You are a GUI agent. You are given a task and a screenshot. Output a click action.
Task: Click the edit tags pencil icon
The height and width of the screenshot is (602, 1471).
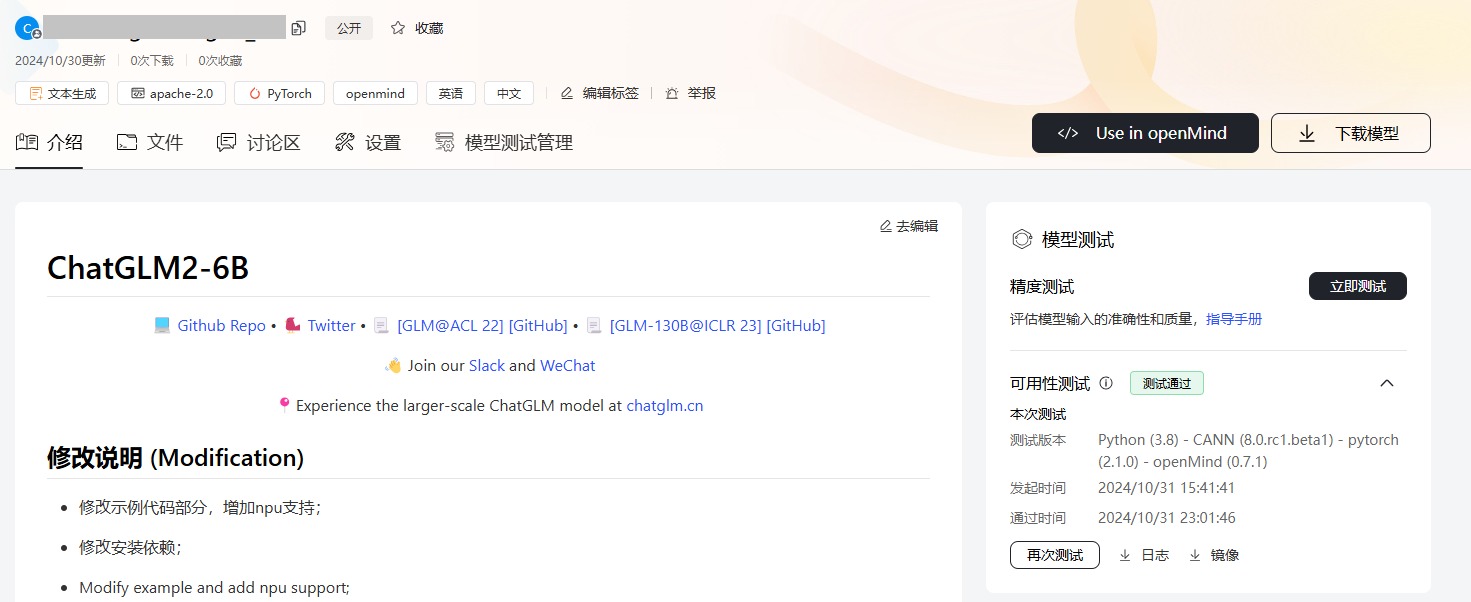coord(567,93)
